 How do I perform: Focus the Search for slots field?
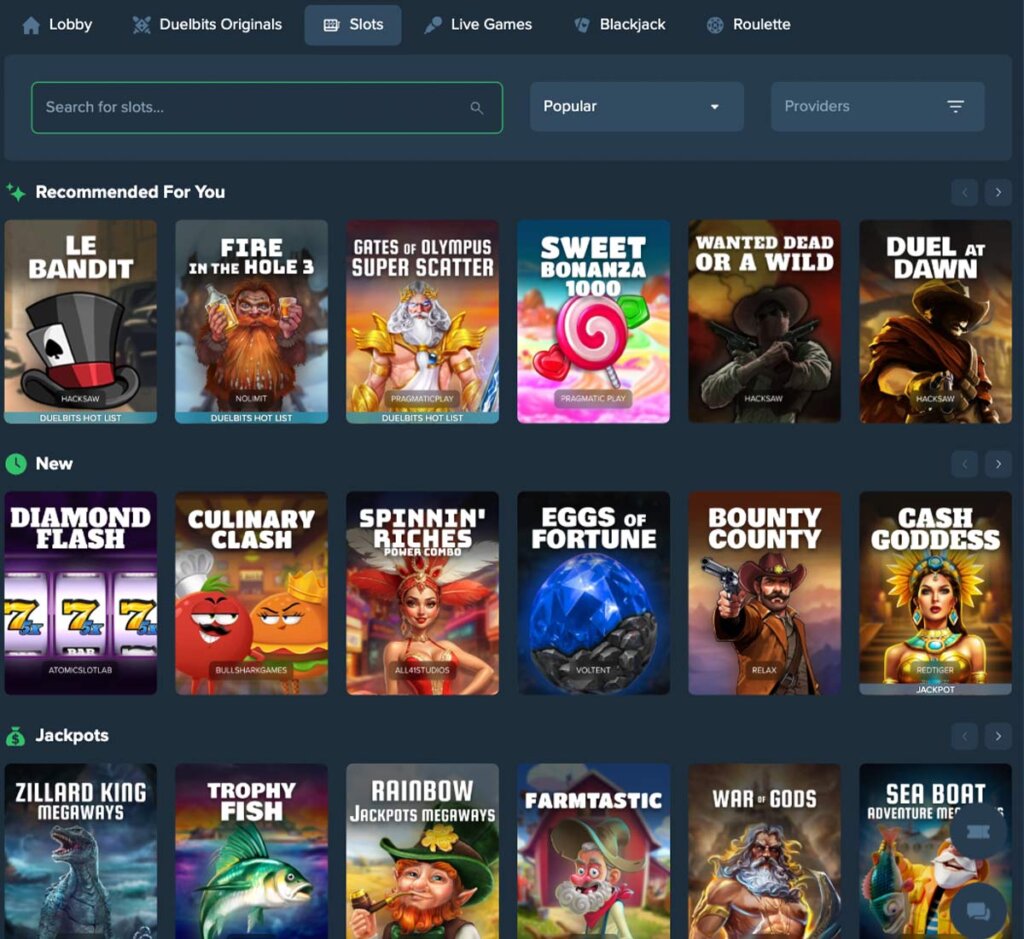click(266, 107)
